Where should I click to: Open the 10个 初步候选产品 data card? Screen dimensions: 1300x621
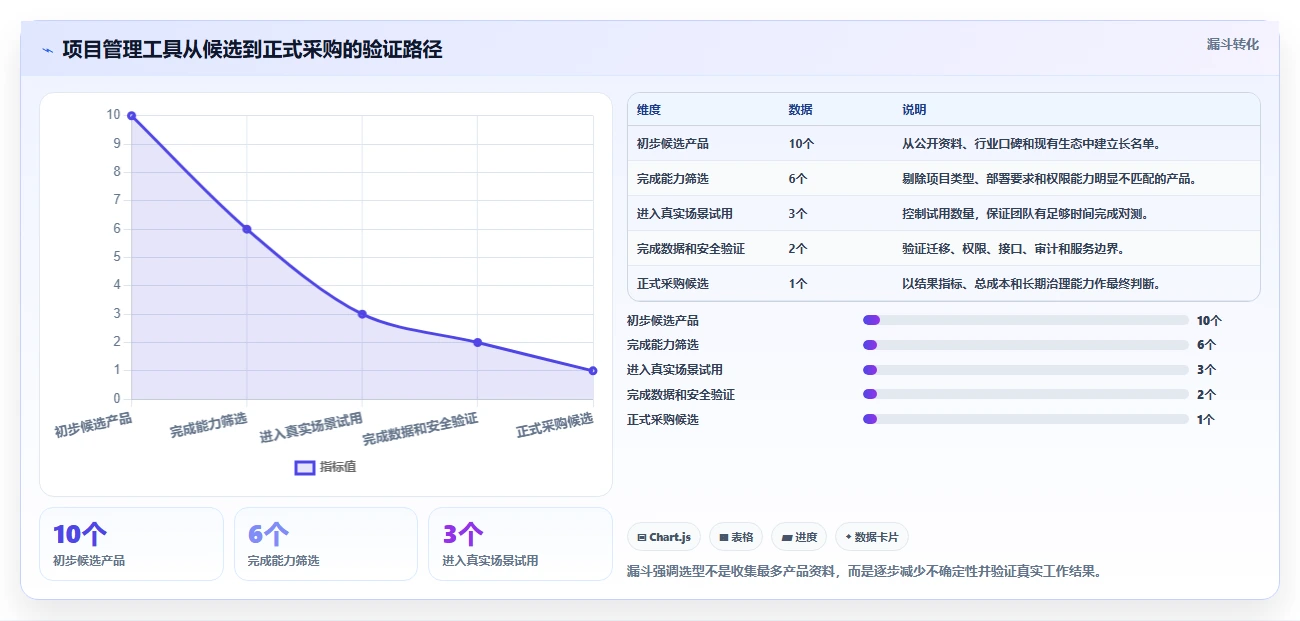131,544
